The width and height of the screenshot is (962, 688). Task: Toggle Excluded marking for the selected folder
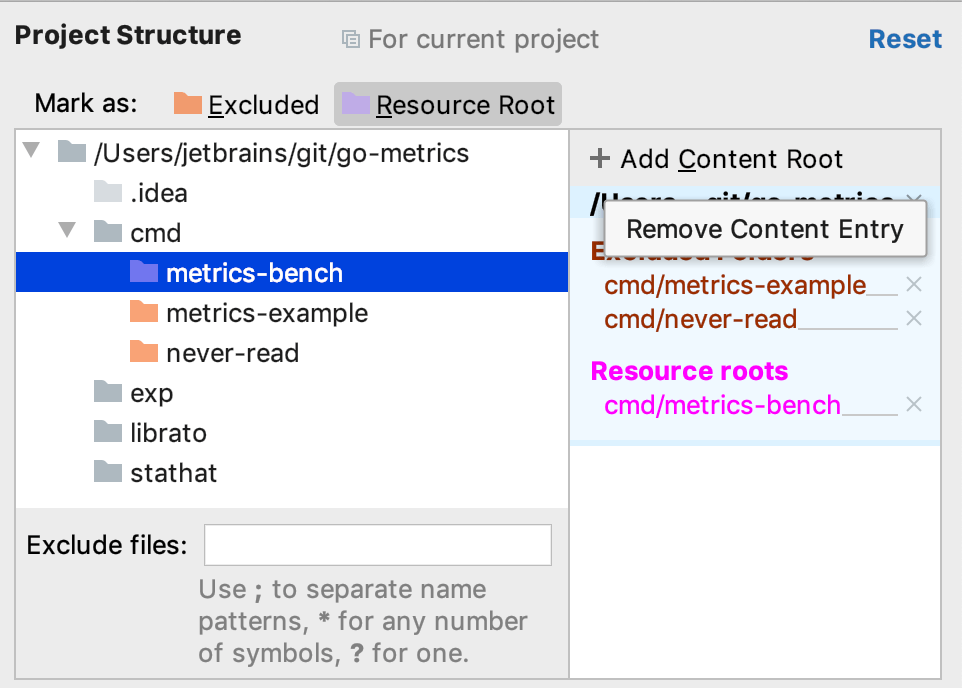tap(245, 104)
